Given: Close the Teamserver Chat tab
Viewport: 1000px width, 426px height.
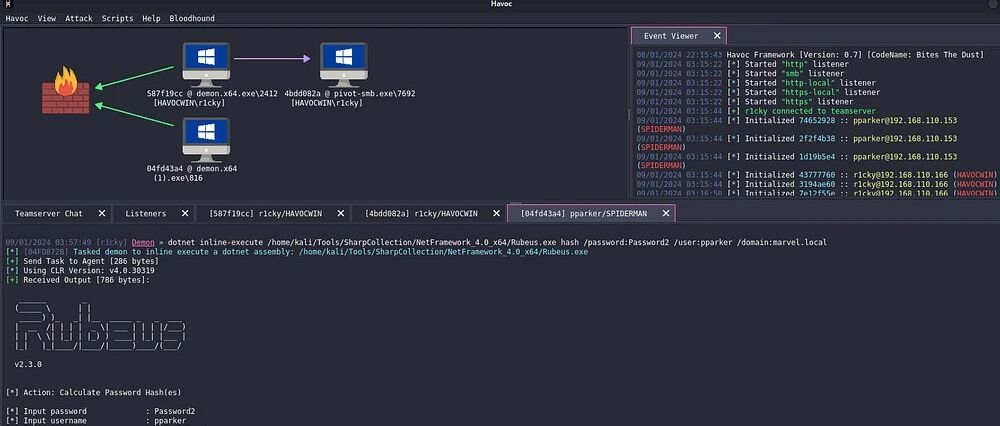Looking at the screenshot, I should point(101,214).
